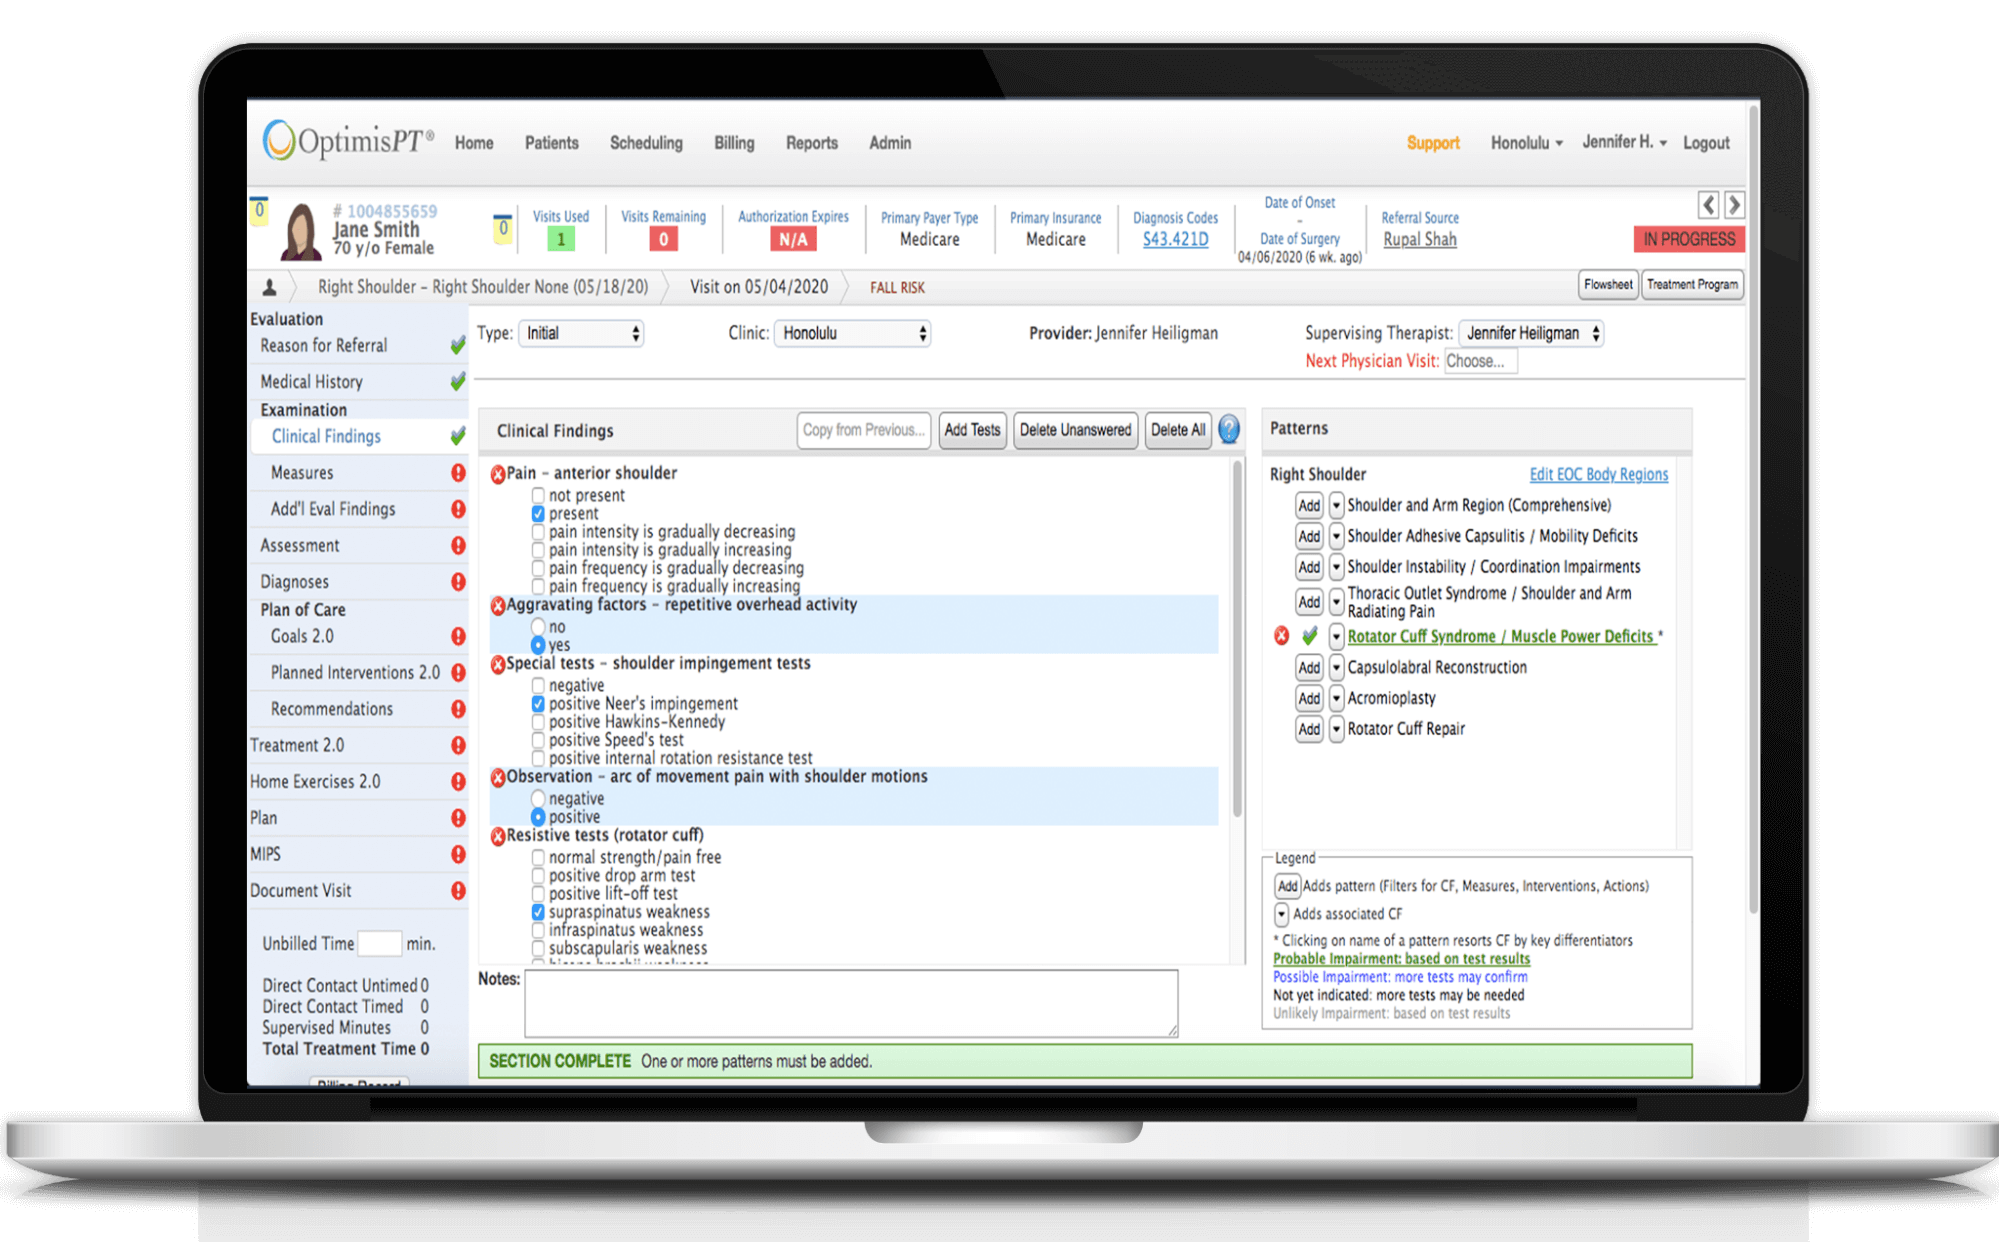Open the visit Type dropdown
Screen dimensions: 1999x1242
pyautogui.click(x=581, y=333)
